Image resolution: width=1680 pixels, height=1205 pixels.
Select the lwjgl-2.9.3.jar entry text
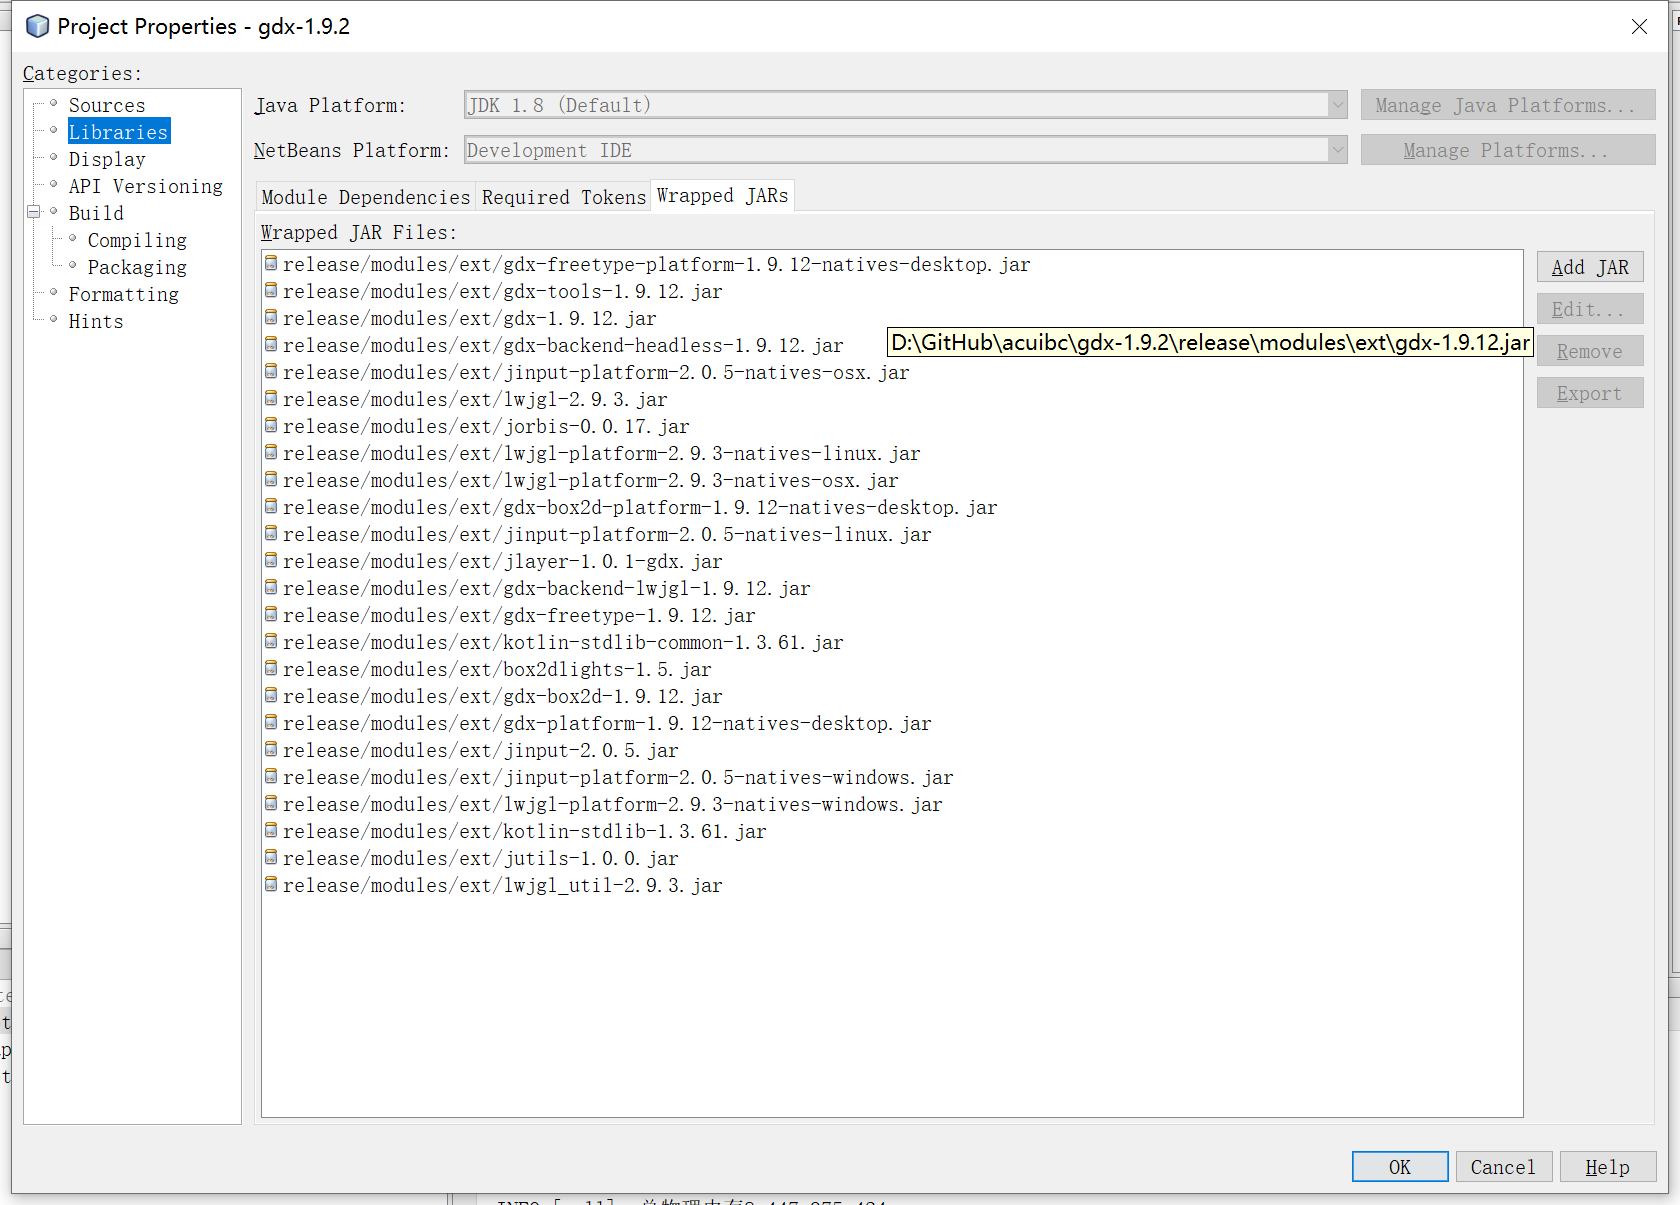click(475, 399)
